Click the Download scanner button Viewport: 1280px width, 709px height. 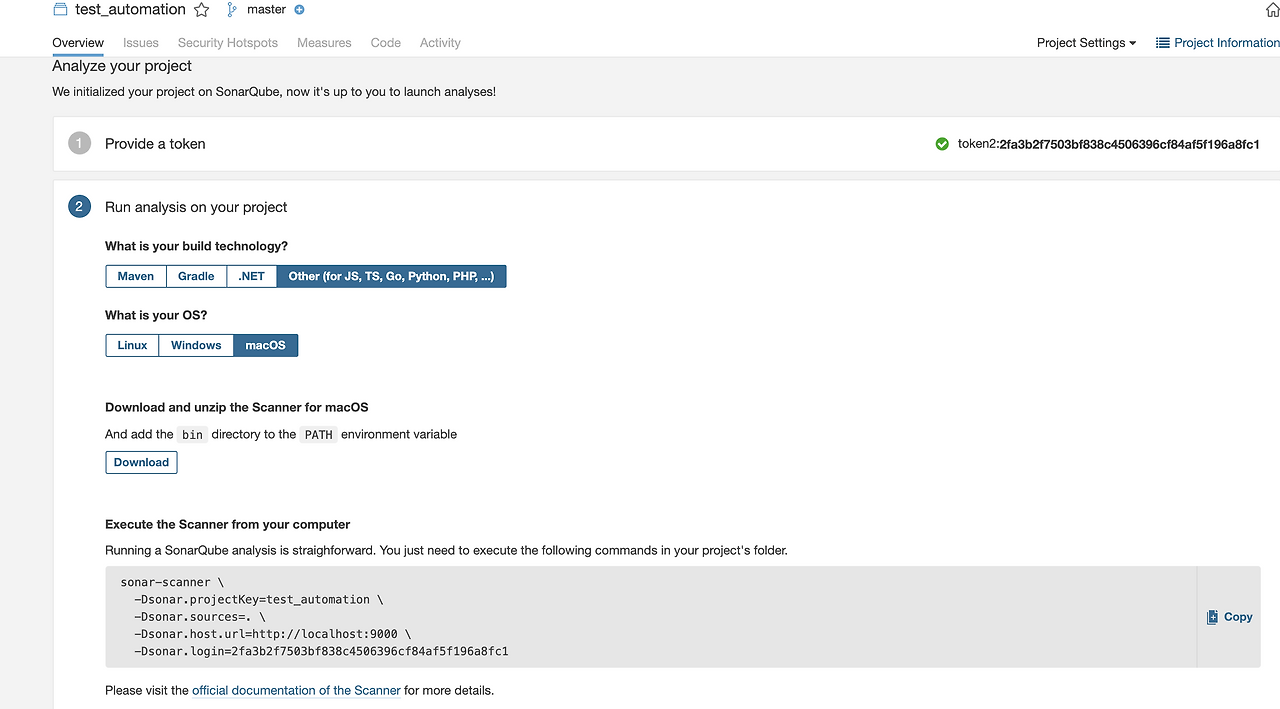(x=141, y=462)
